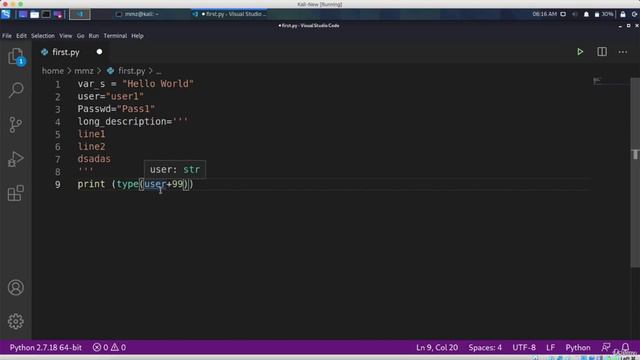640x360 pixels.
Task: Click mmz in the breadcrumb path
Action: pyautogui.click(x=84, y=71)
